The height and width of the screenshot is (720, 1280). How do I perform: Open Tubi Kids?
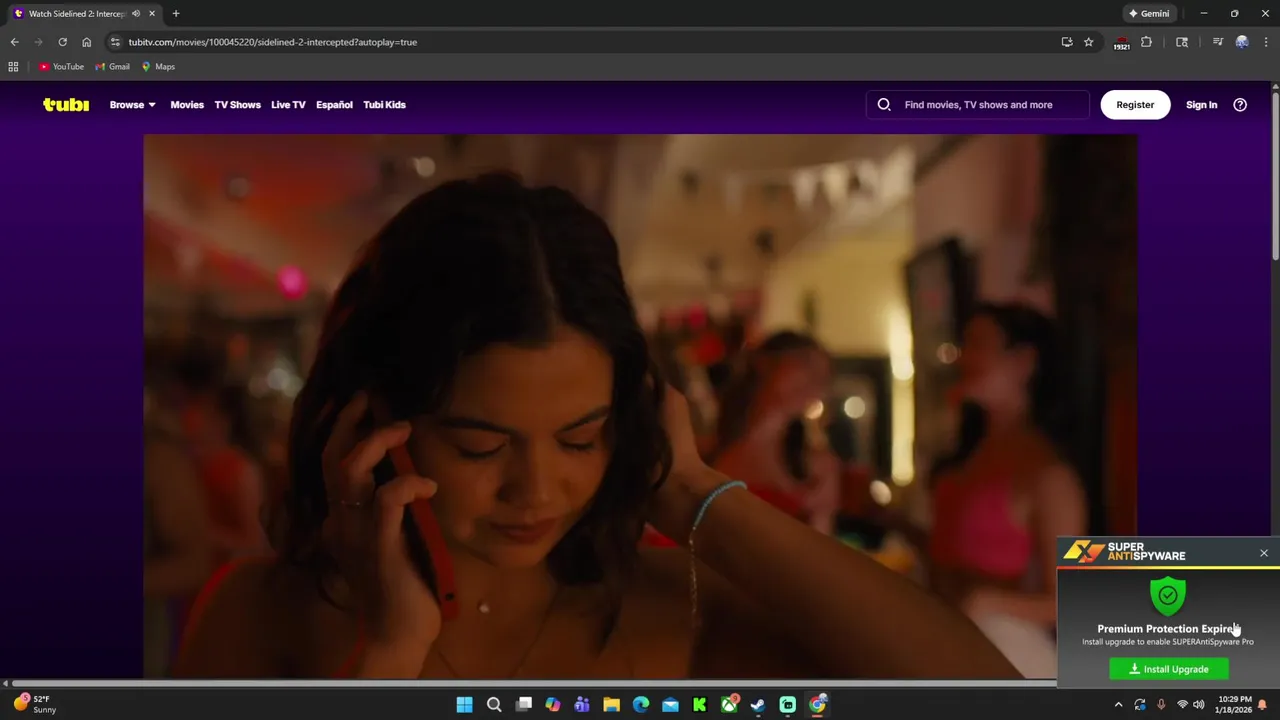[384, 104]
